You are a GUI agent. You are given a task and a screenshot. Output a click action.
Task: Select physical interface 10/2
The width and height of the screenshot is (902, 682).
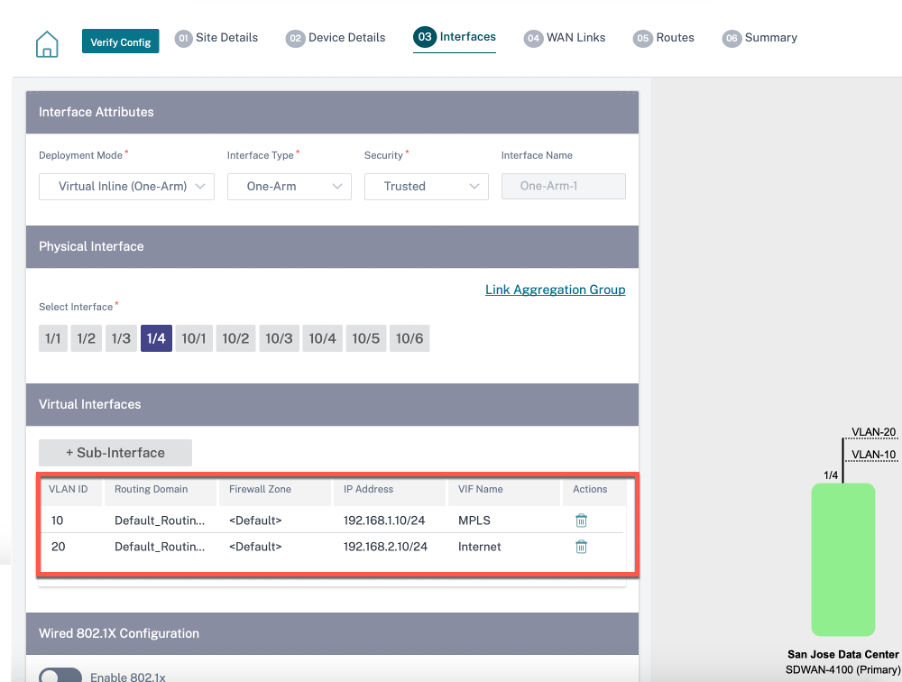pos(236,338)
